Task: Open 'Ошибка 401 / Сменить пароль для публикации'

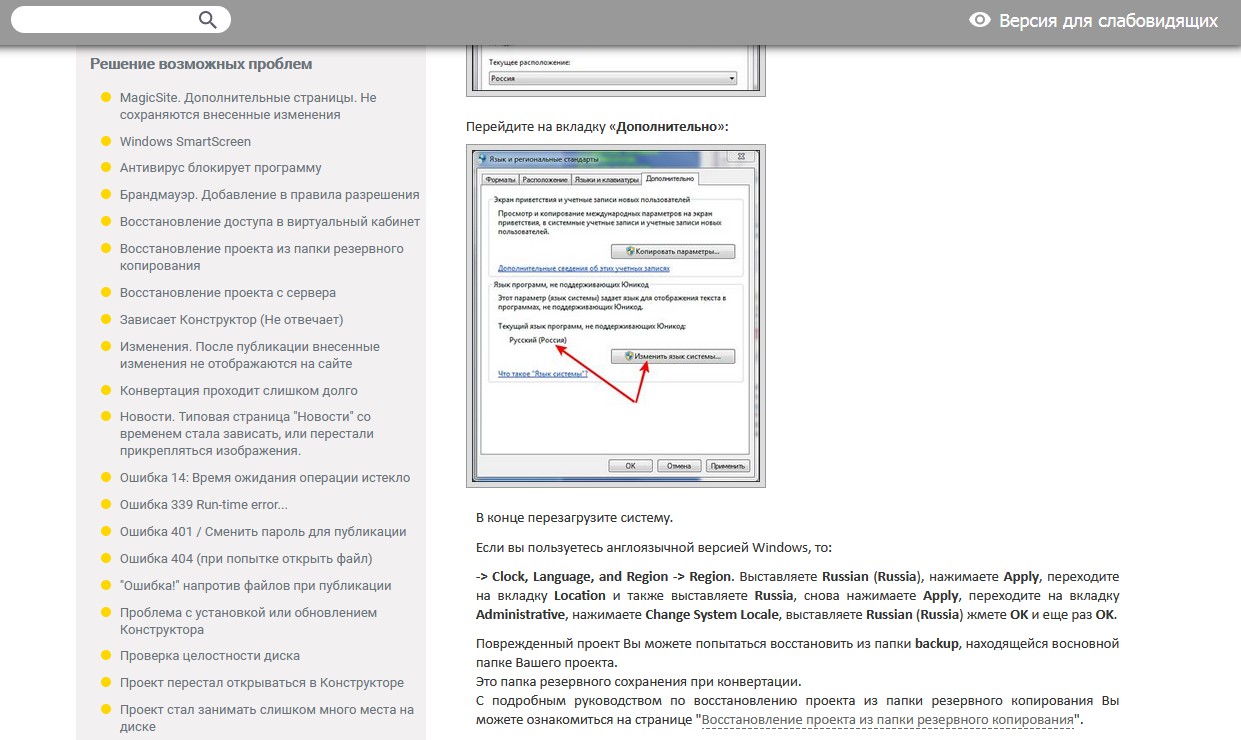Action: tap(263, 532)
